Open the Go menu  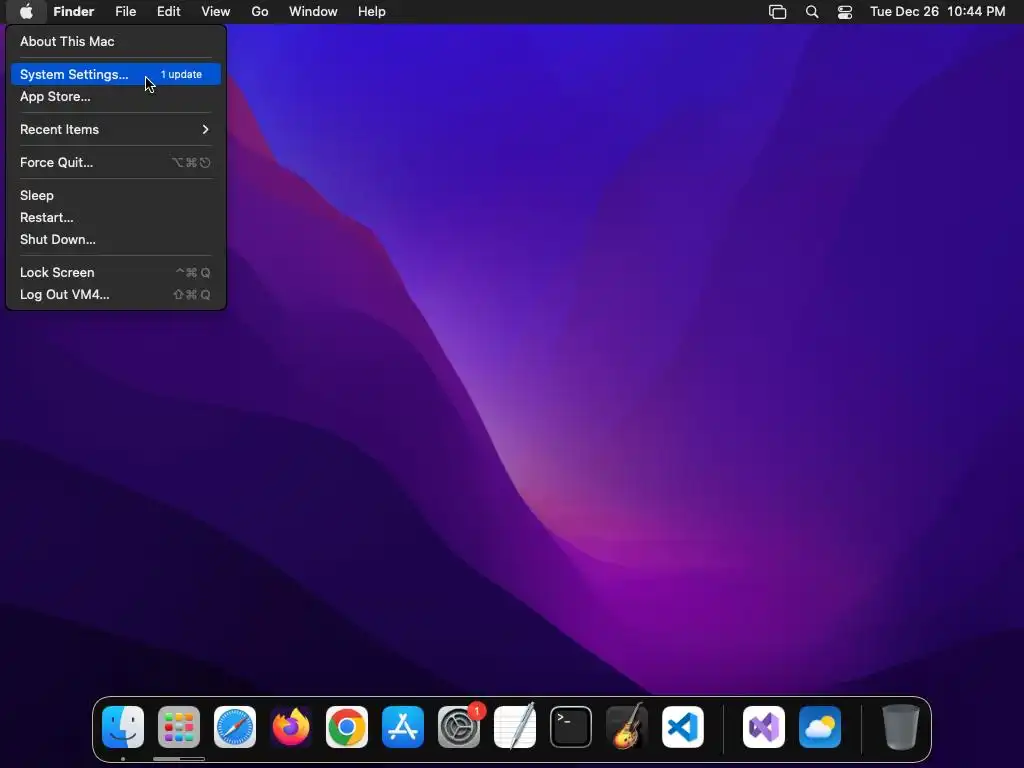(260, 12)
